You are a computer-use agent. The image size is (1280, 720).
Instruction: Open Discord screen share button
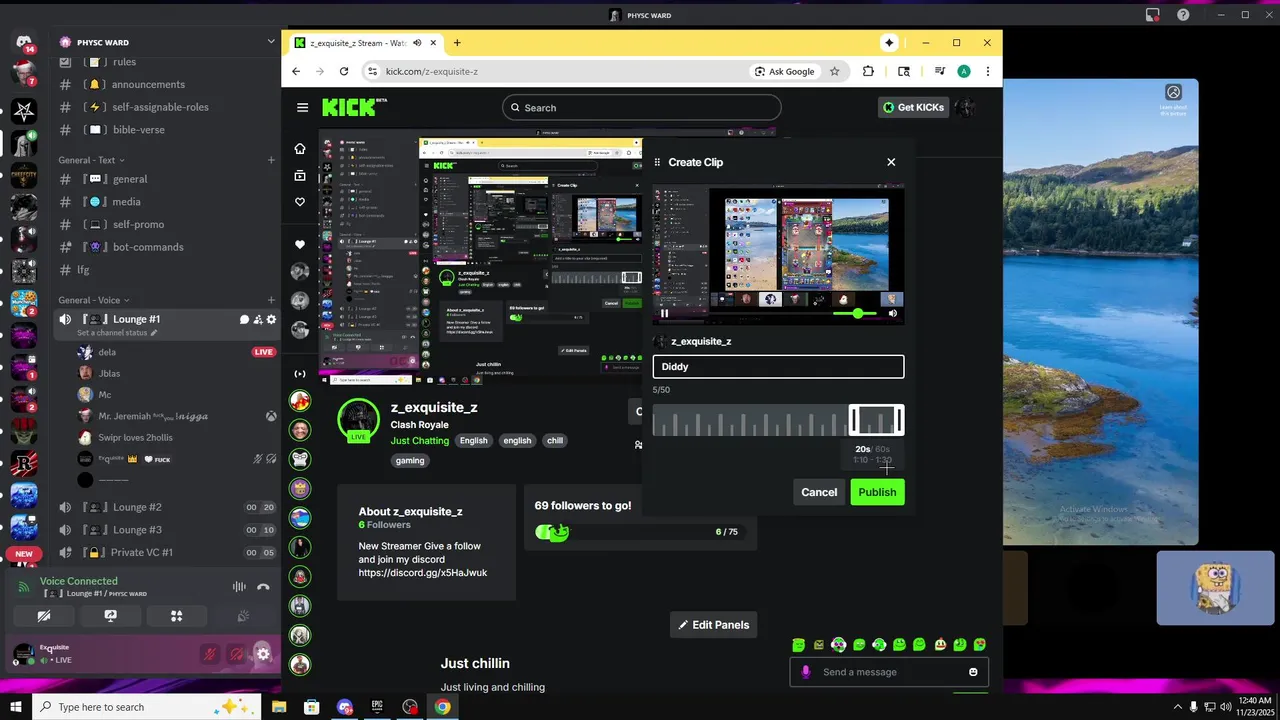coord(110,616)
